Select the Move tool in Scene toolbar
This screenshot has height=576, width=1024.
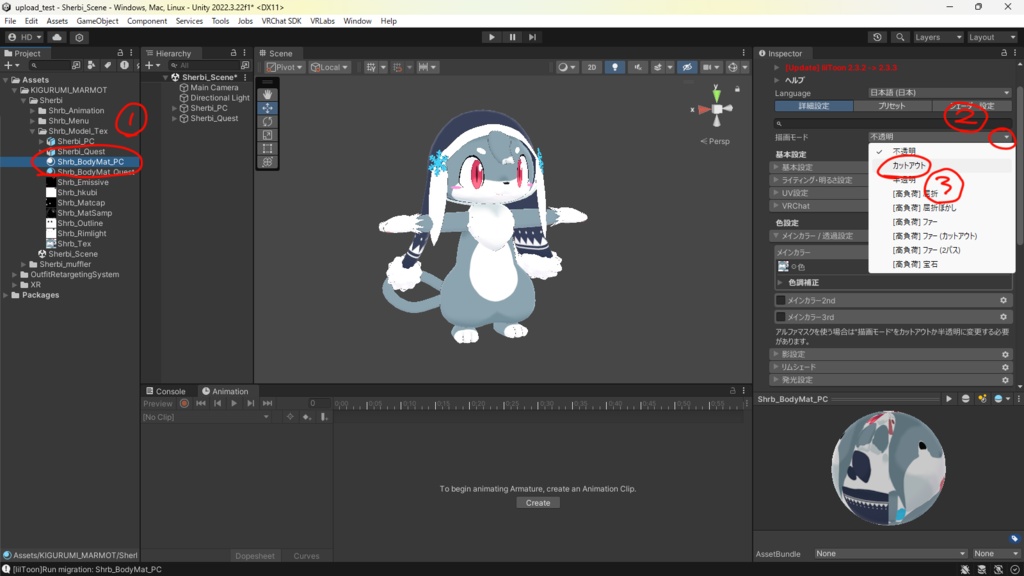click(x=267, y=108)
